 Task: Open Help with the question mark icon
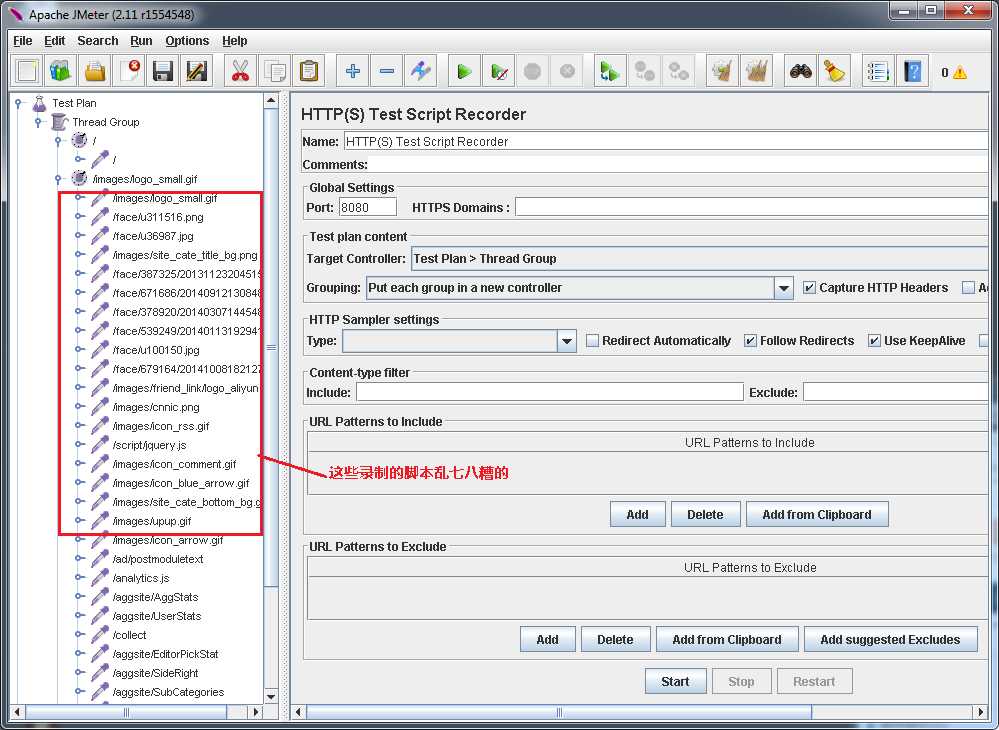912,71
